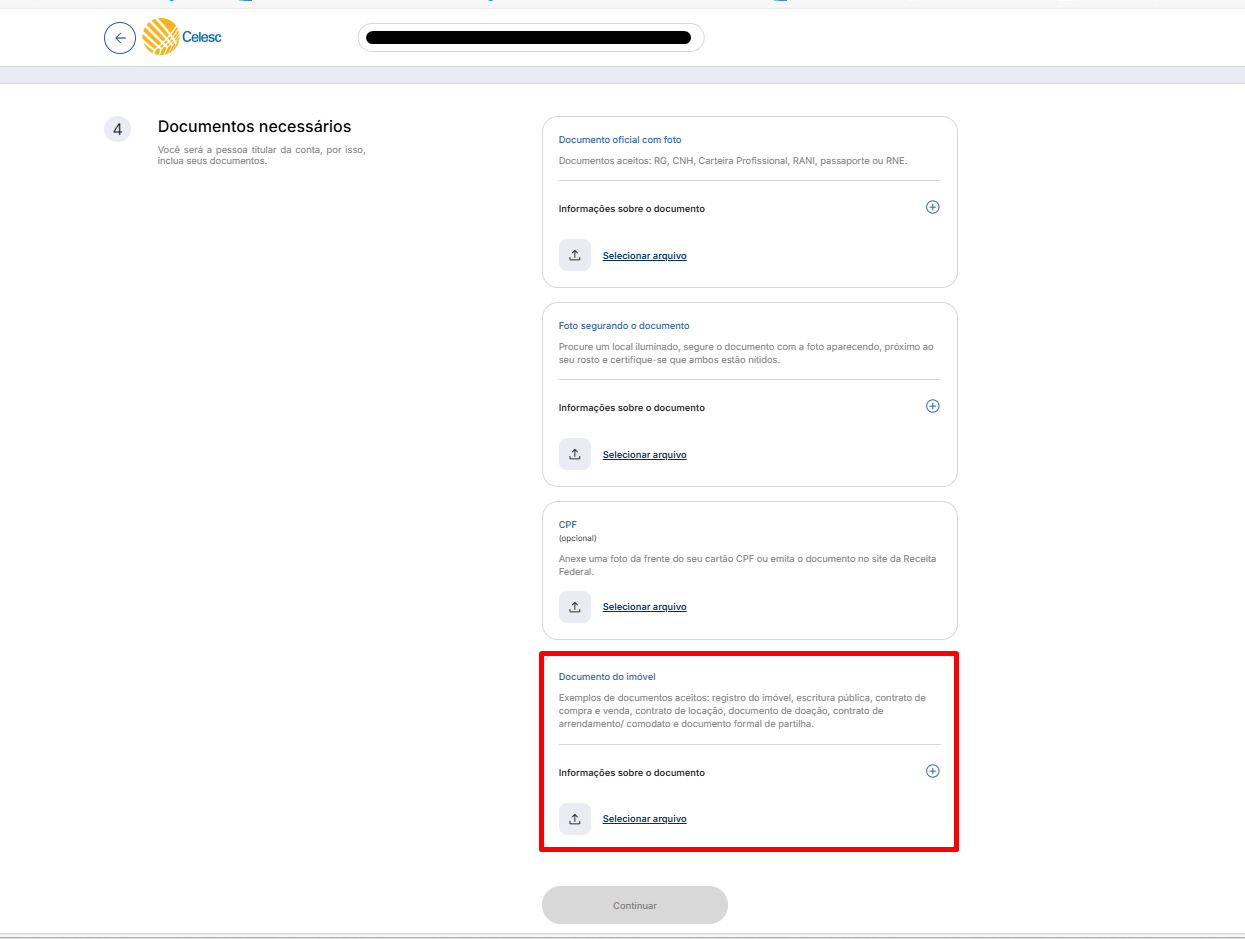Screen dimensions: 1245x939
Task: Click Informações sobre o documento in Documento do imóvel
Action: (x=631, y=773)
